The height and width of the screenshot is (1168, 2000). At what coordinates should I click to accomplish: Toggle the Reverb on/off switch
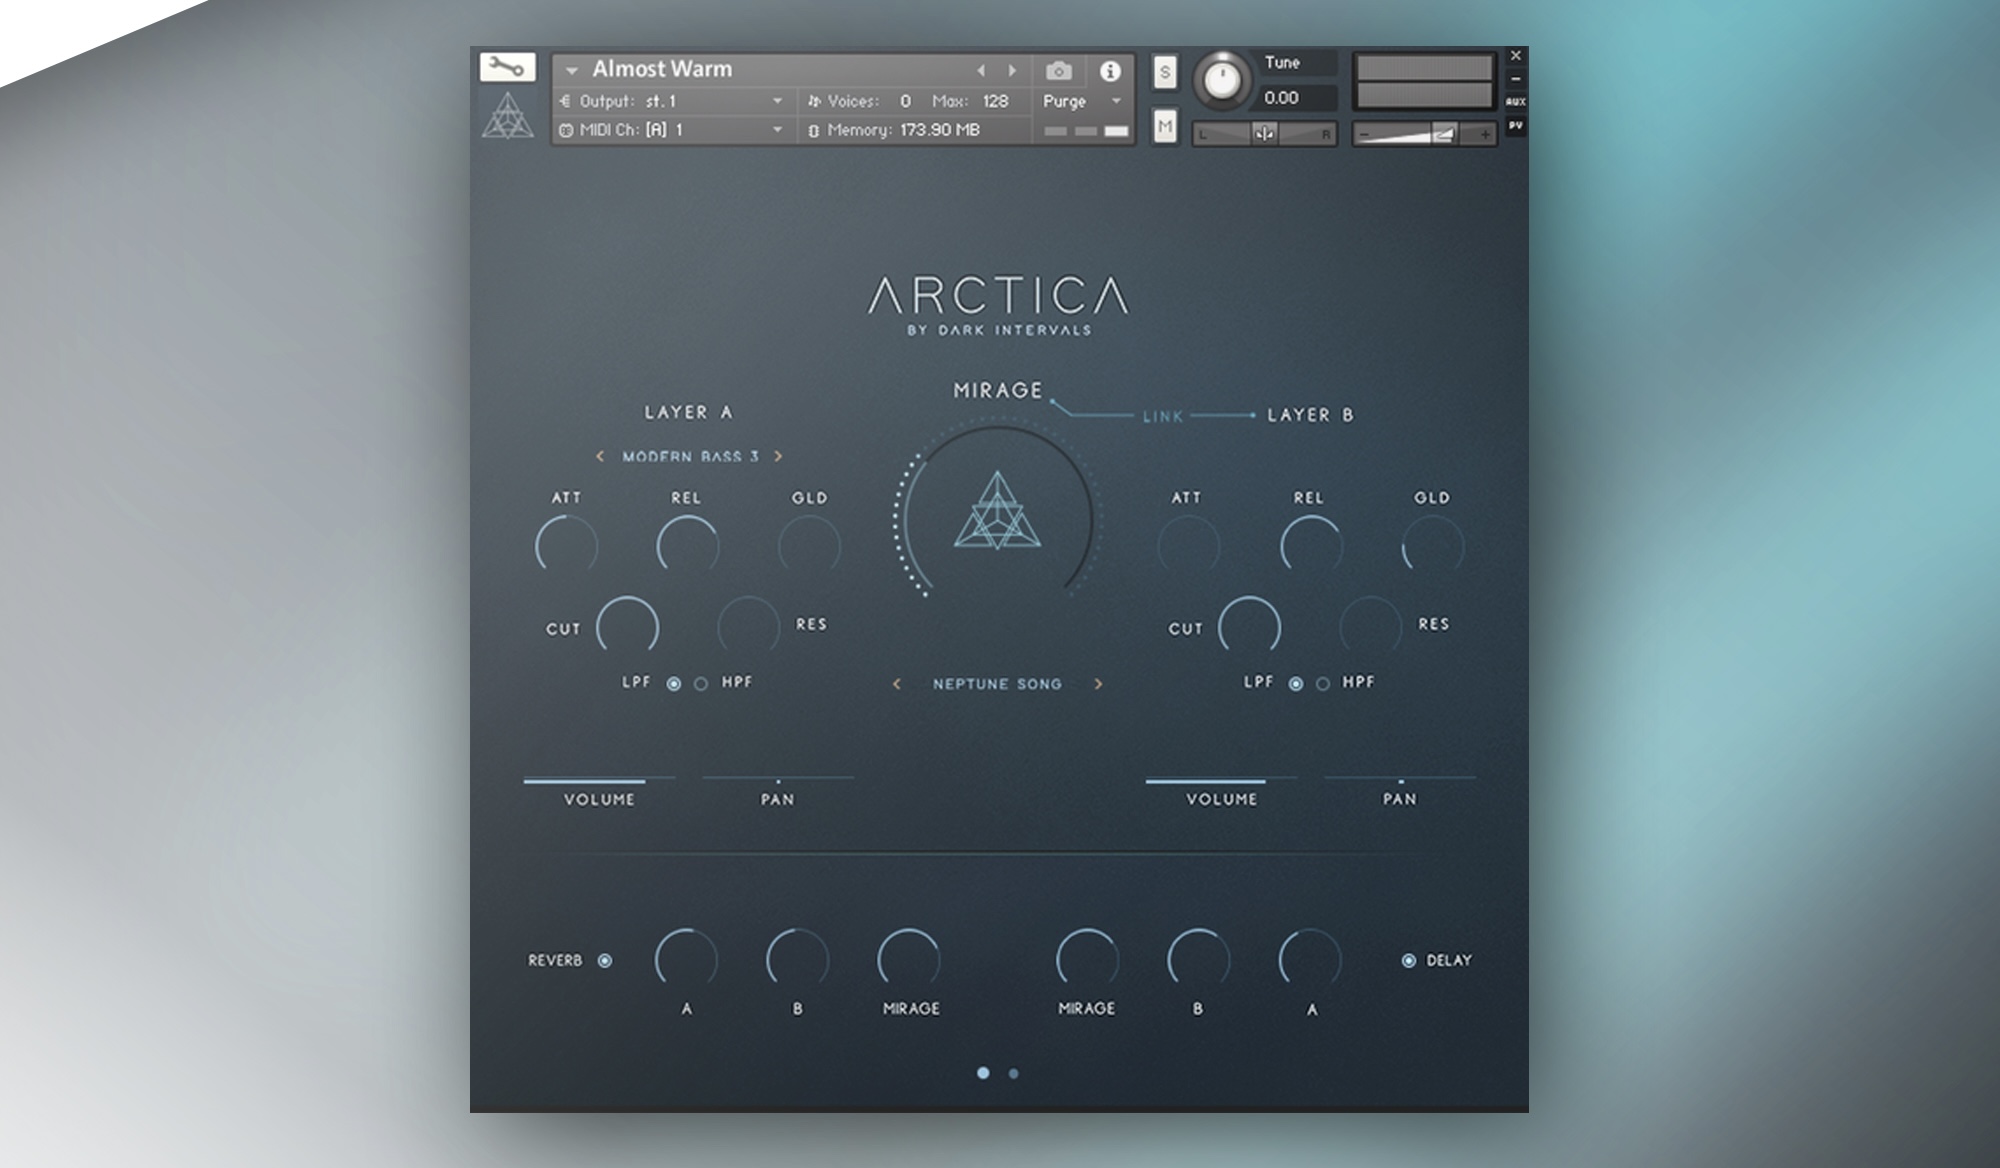[x=605, y=960]
